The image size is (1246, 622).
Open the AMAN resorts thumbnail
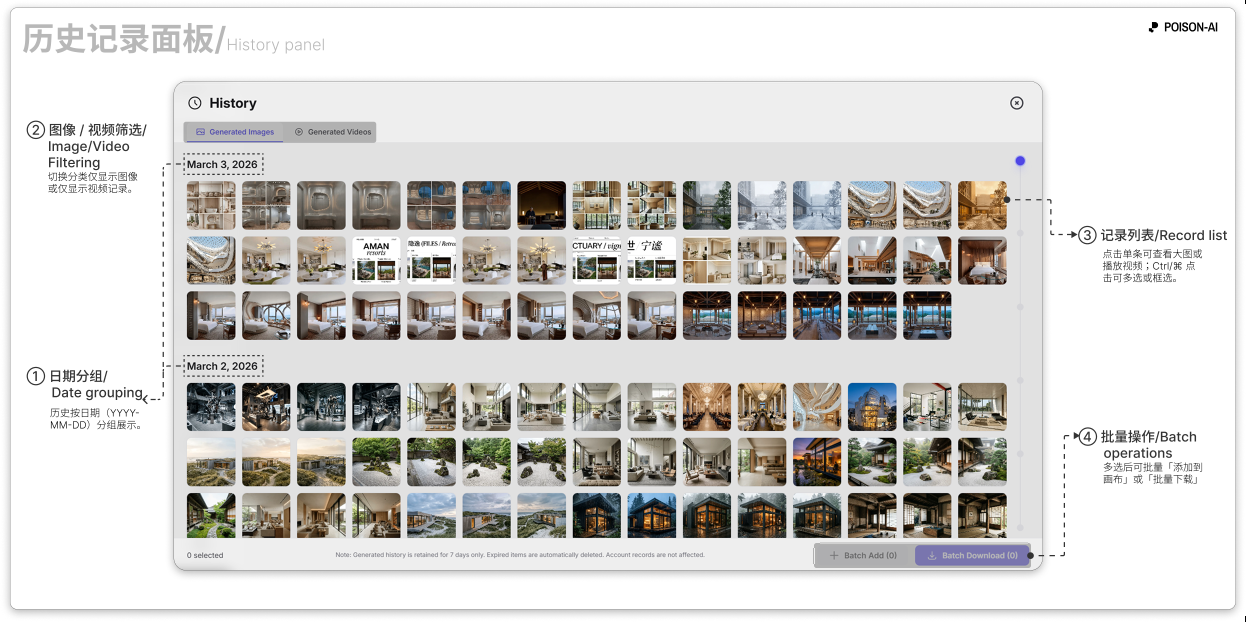coord(376,260)
